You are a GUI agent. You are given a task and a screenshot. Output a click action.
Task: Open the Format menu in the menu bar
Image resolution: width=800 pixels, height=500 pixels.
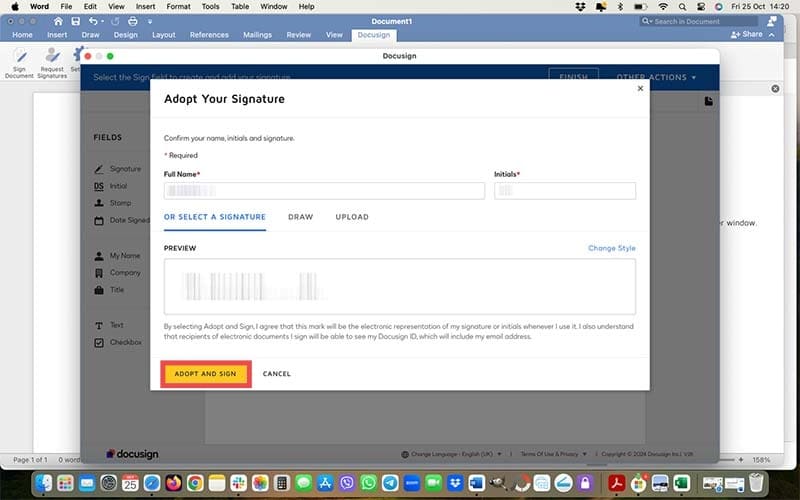coord(179,7)
